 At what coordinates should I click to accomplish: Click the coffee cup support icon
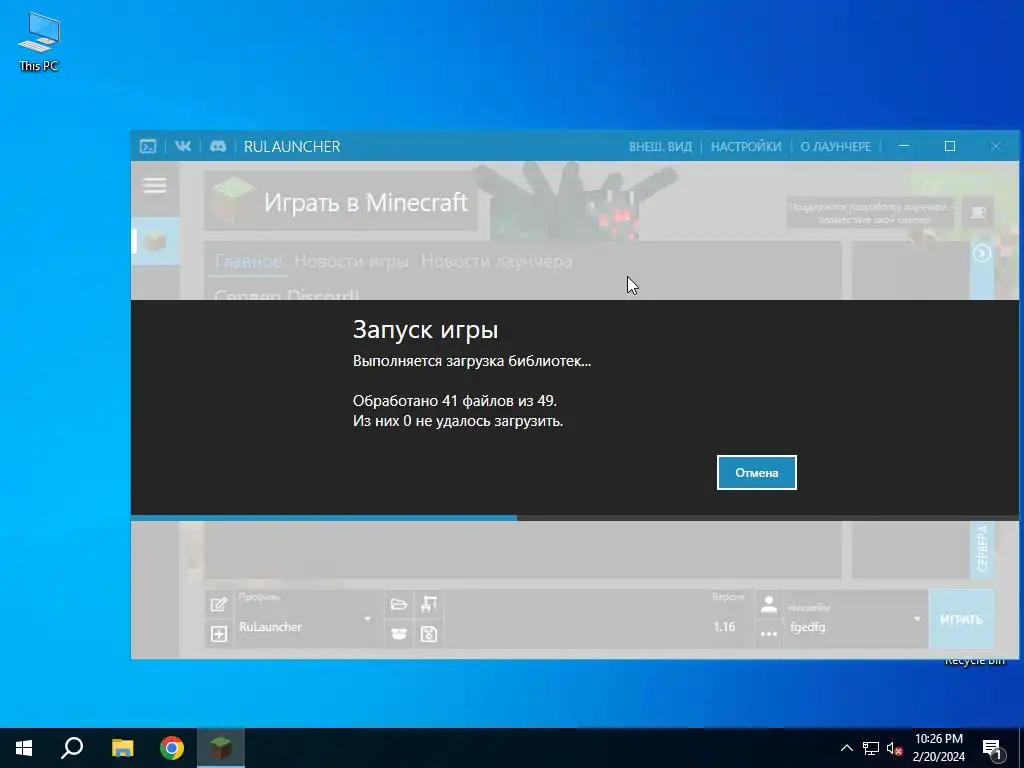pyautogui.click(x=978, y=212)
